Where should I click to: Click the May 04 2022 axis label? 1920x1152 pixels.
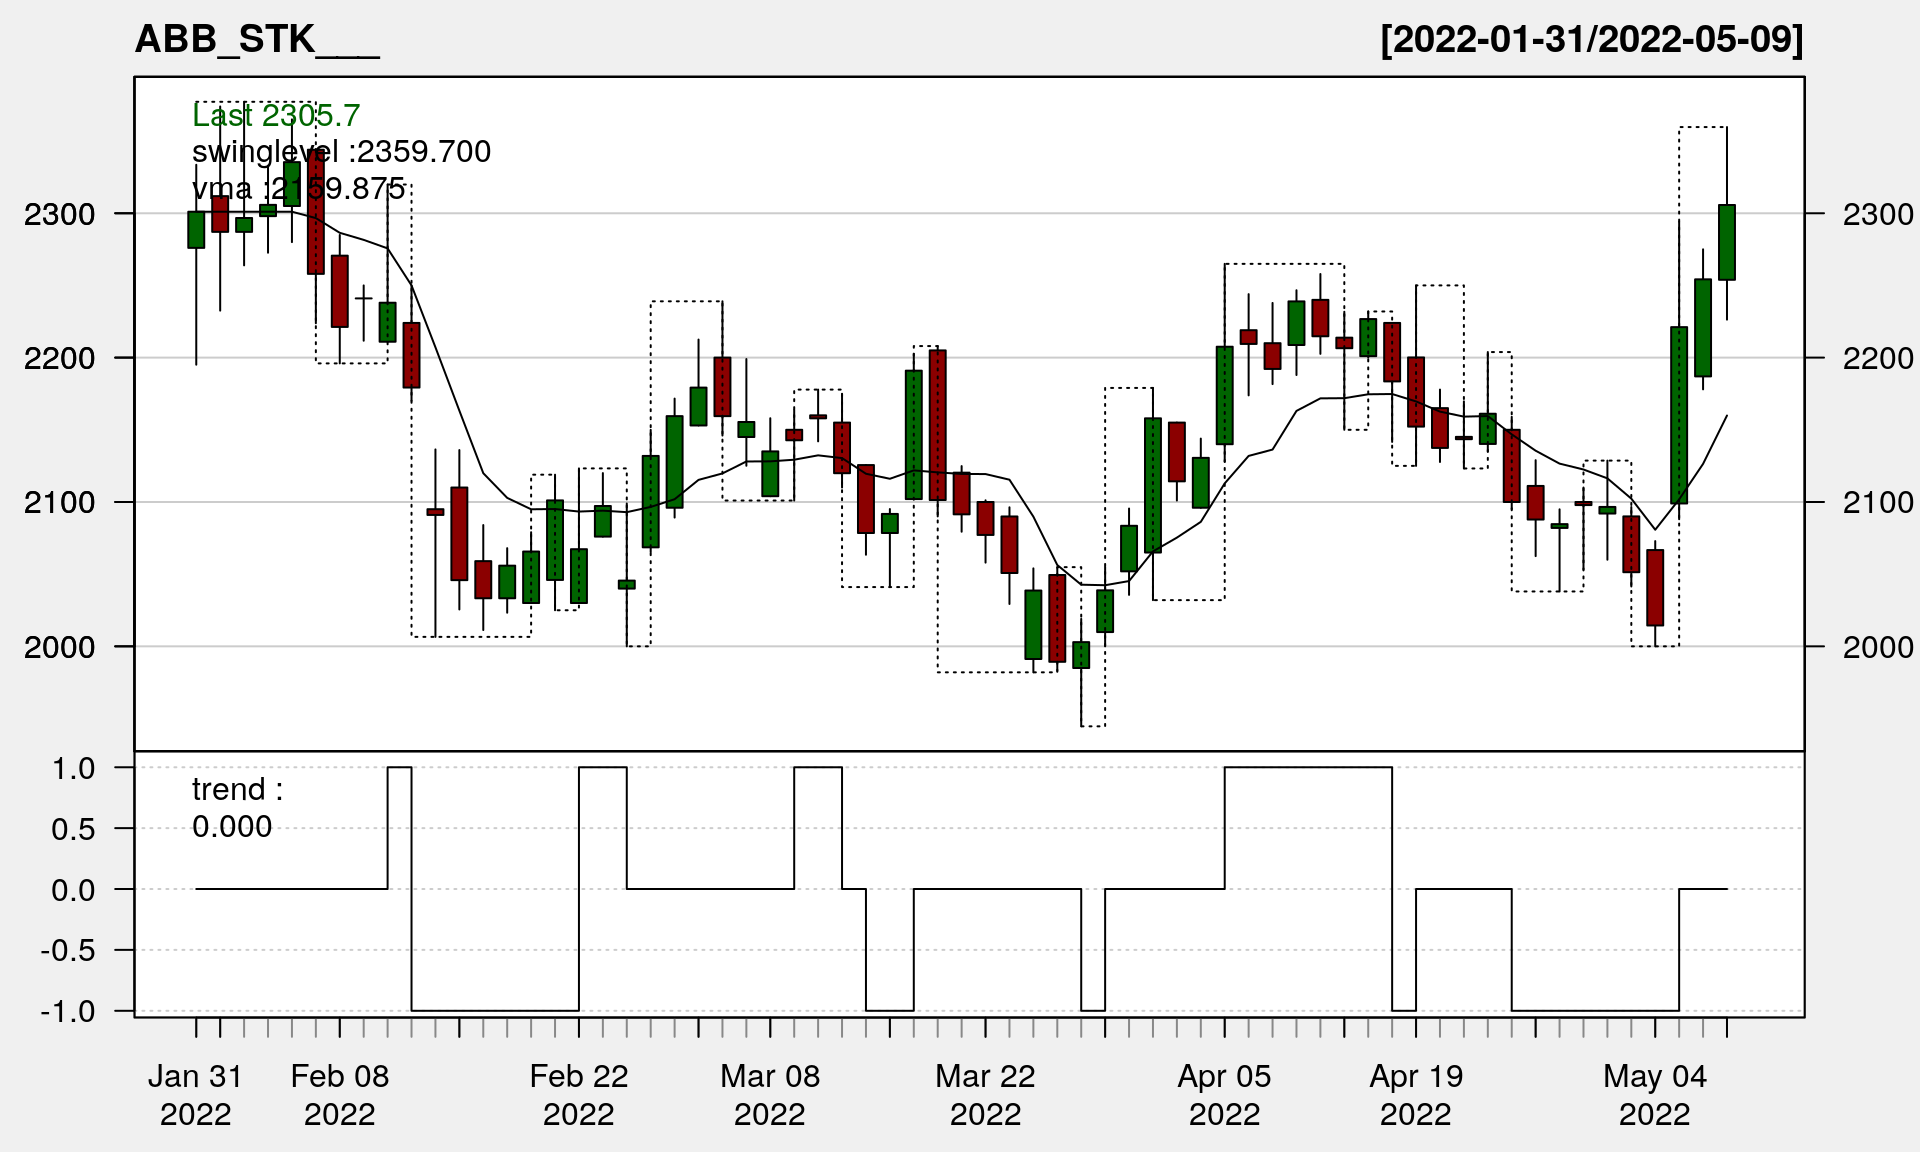1654,1094
